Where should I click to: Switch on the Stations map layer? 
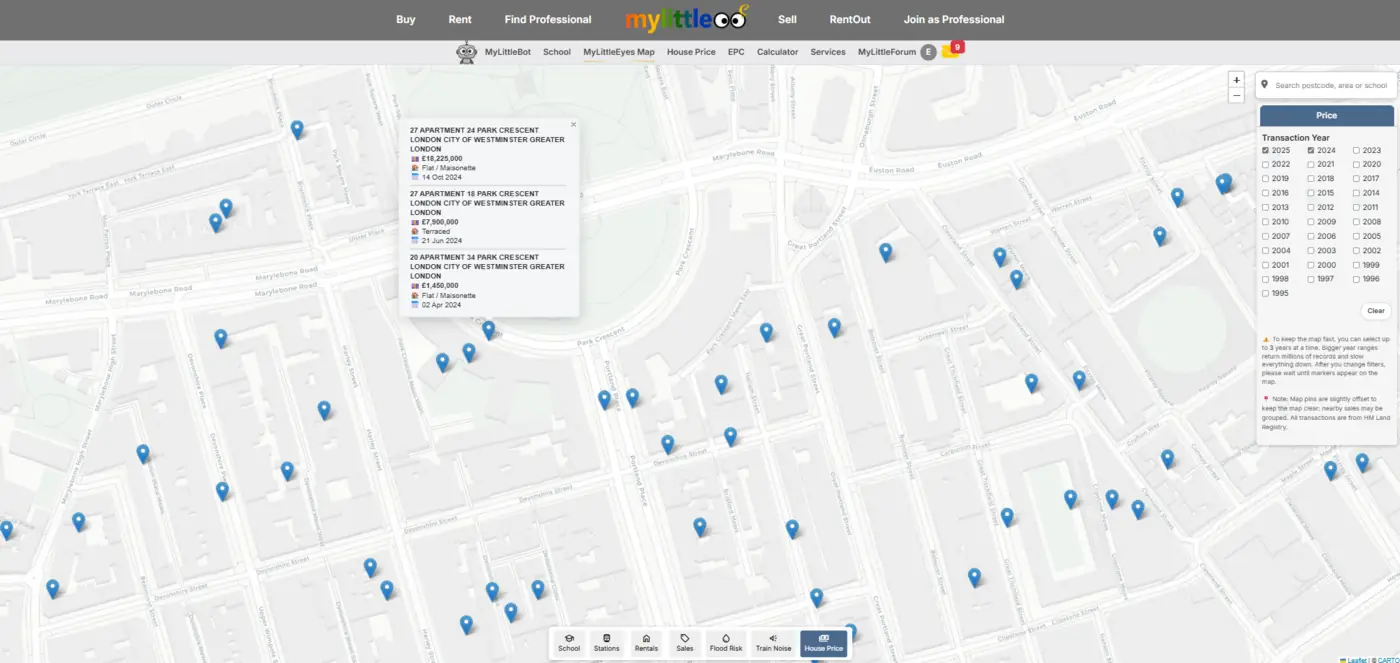tap(606, 643)
